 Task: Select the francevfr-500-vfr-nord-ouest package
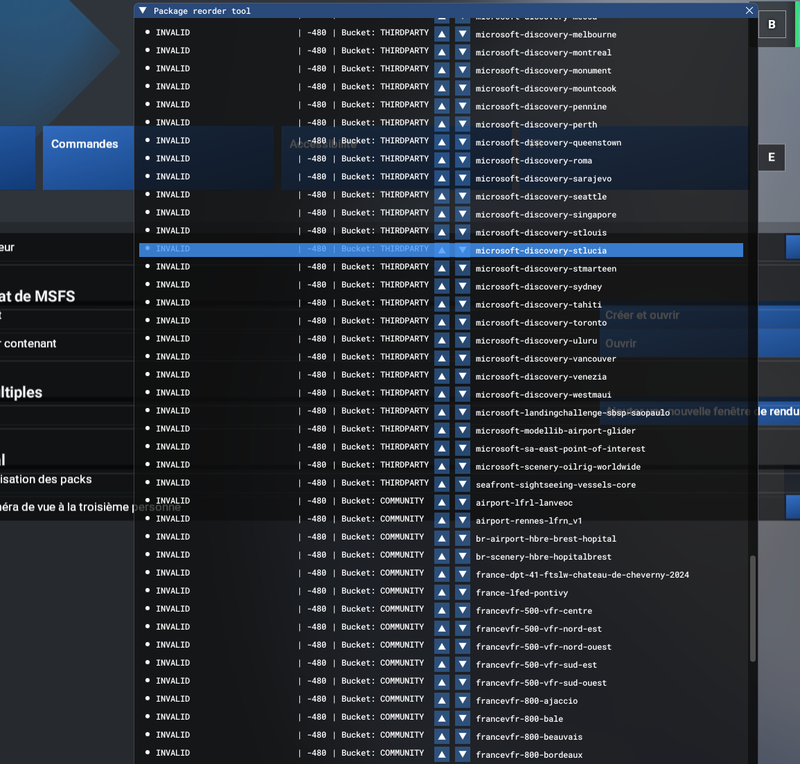(543, 647)
